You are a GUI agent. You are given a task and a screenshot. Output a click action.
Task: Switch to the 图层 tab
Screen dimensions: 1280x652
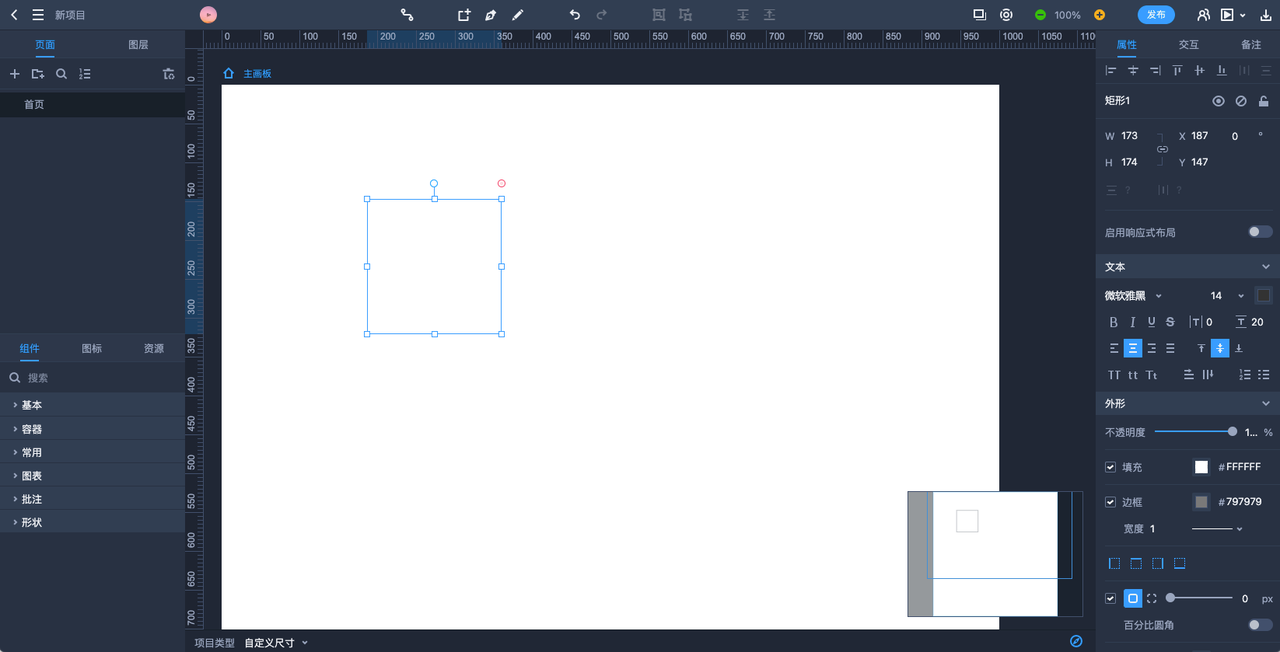(138, 45)
